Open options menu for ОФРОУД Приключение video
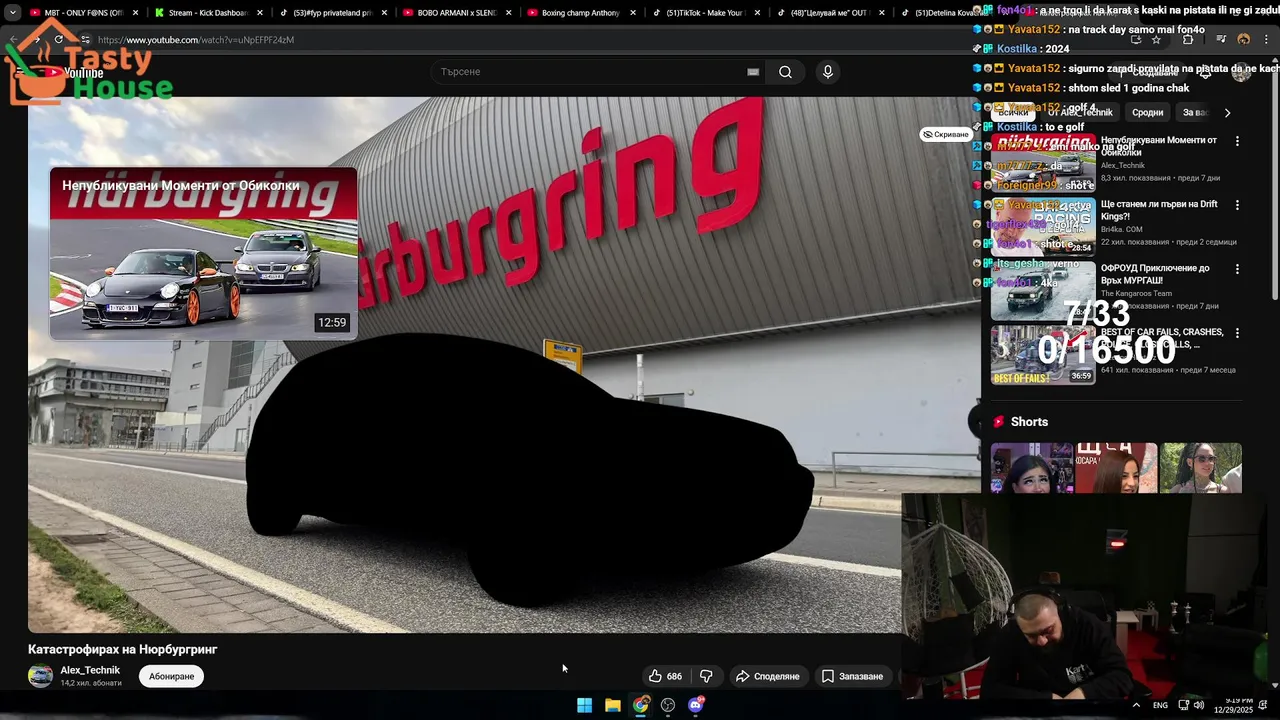 click(x=1237, y=269)
